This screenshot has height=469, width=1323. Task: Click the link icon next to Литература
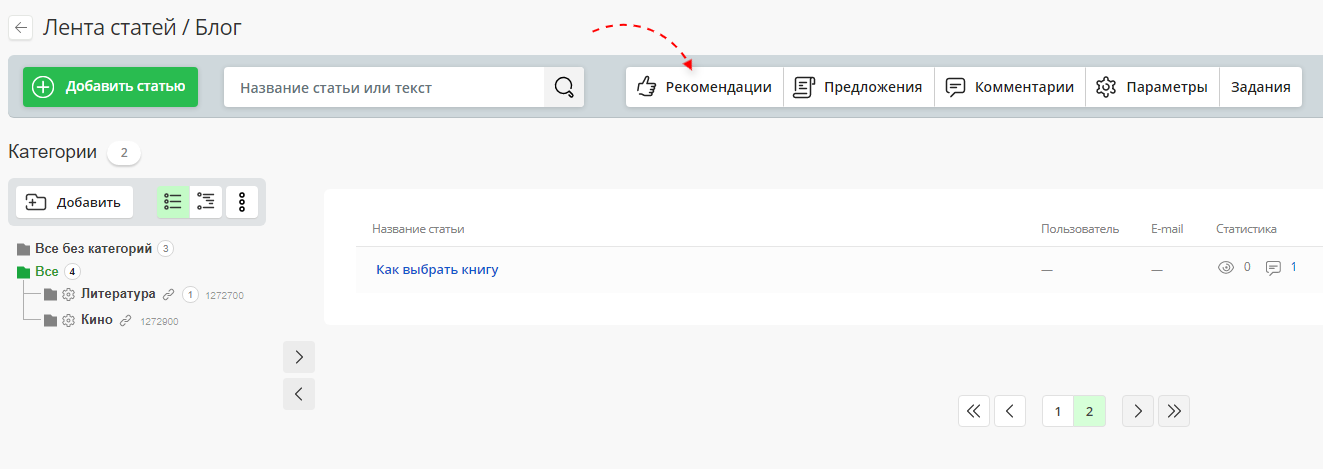(168, 294)
